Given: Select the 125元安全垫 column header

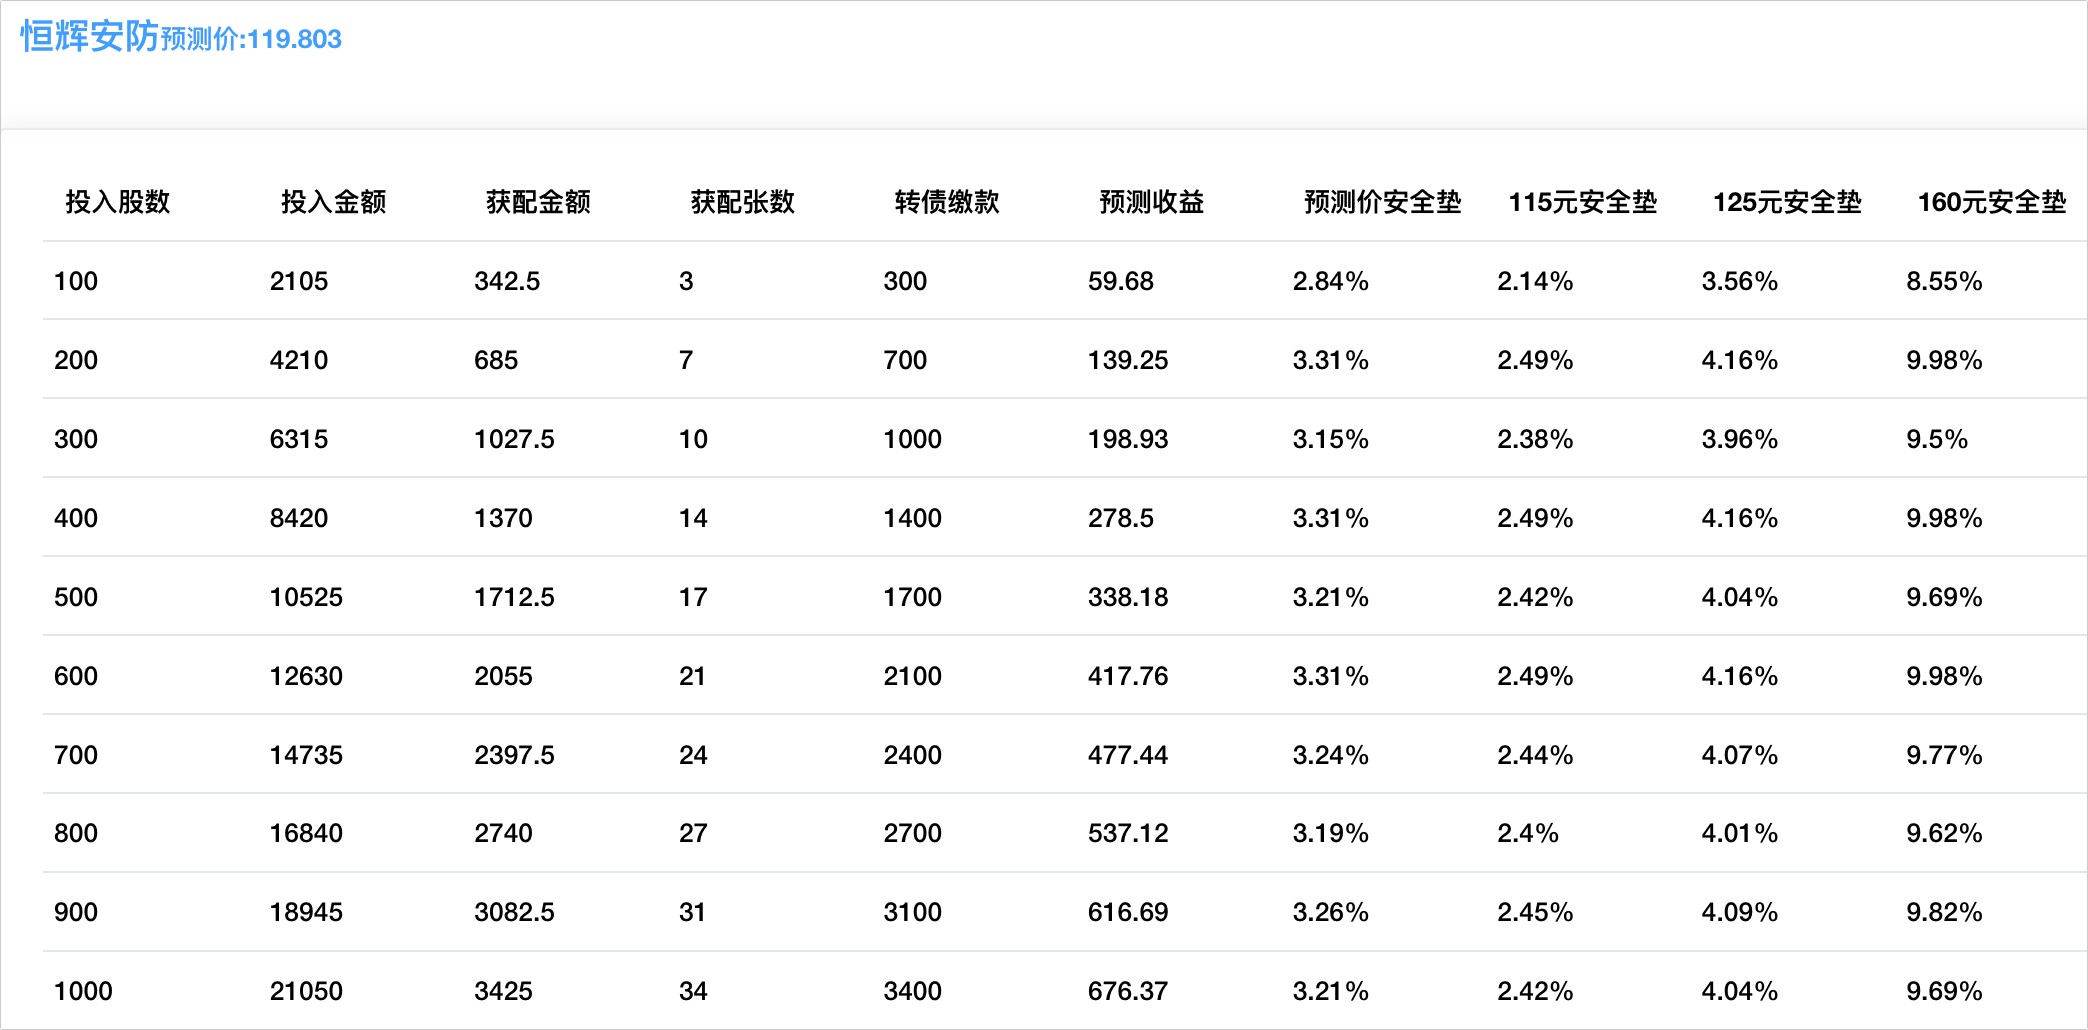Looking at the screenshot, I should click(x=1787, y=202).
